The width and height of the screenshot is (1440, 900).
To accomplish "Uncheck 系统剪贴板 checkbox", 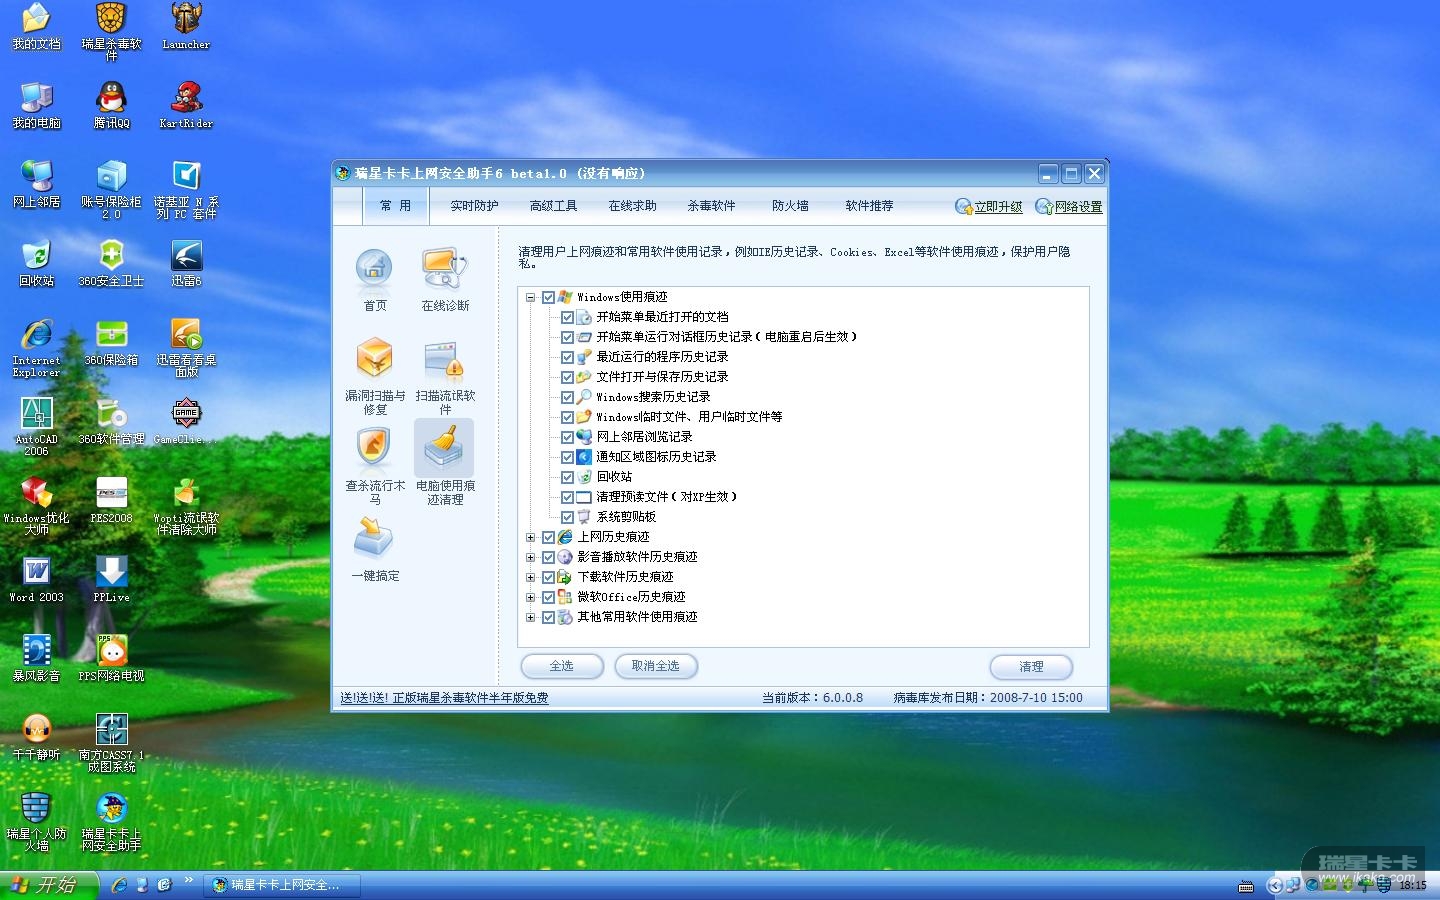I will tap(567, 517).
